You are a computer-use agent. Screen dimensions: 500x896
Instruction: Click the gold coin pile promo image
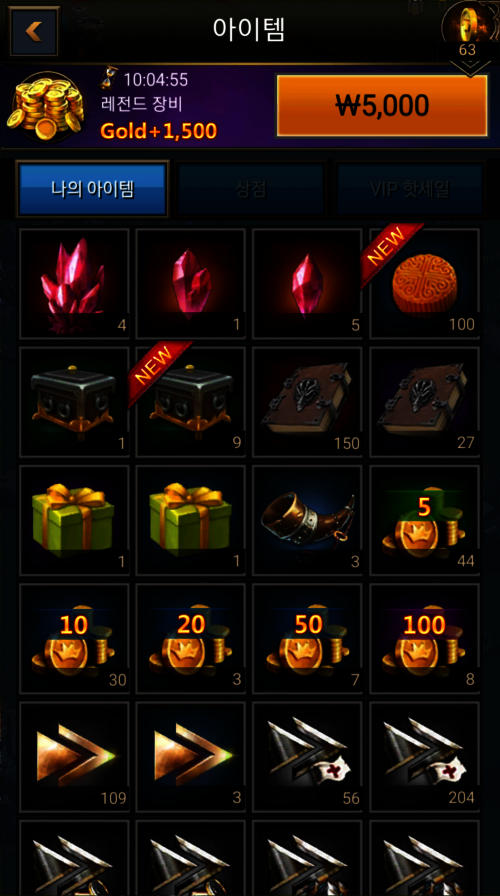pos(46,106)
